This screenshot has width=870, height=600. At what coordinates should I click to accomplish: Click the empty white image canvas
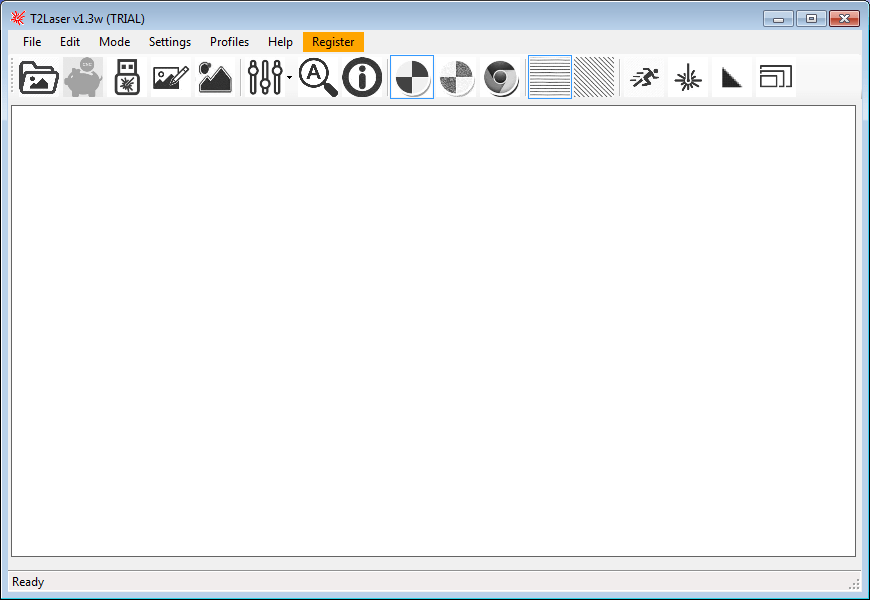pos(433,330)
